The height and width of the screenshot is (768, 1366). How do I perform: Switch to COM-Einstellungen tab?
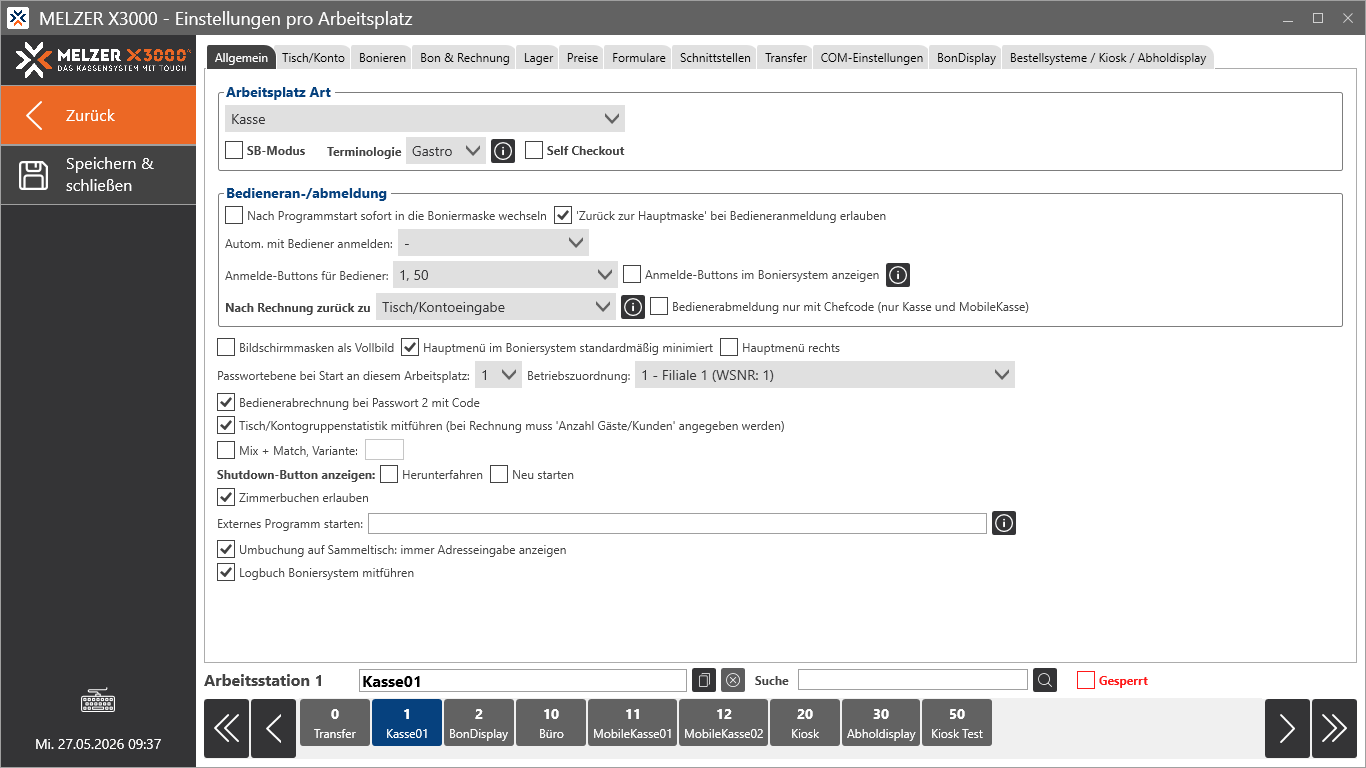[x=872, y=58]
